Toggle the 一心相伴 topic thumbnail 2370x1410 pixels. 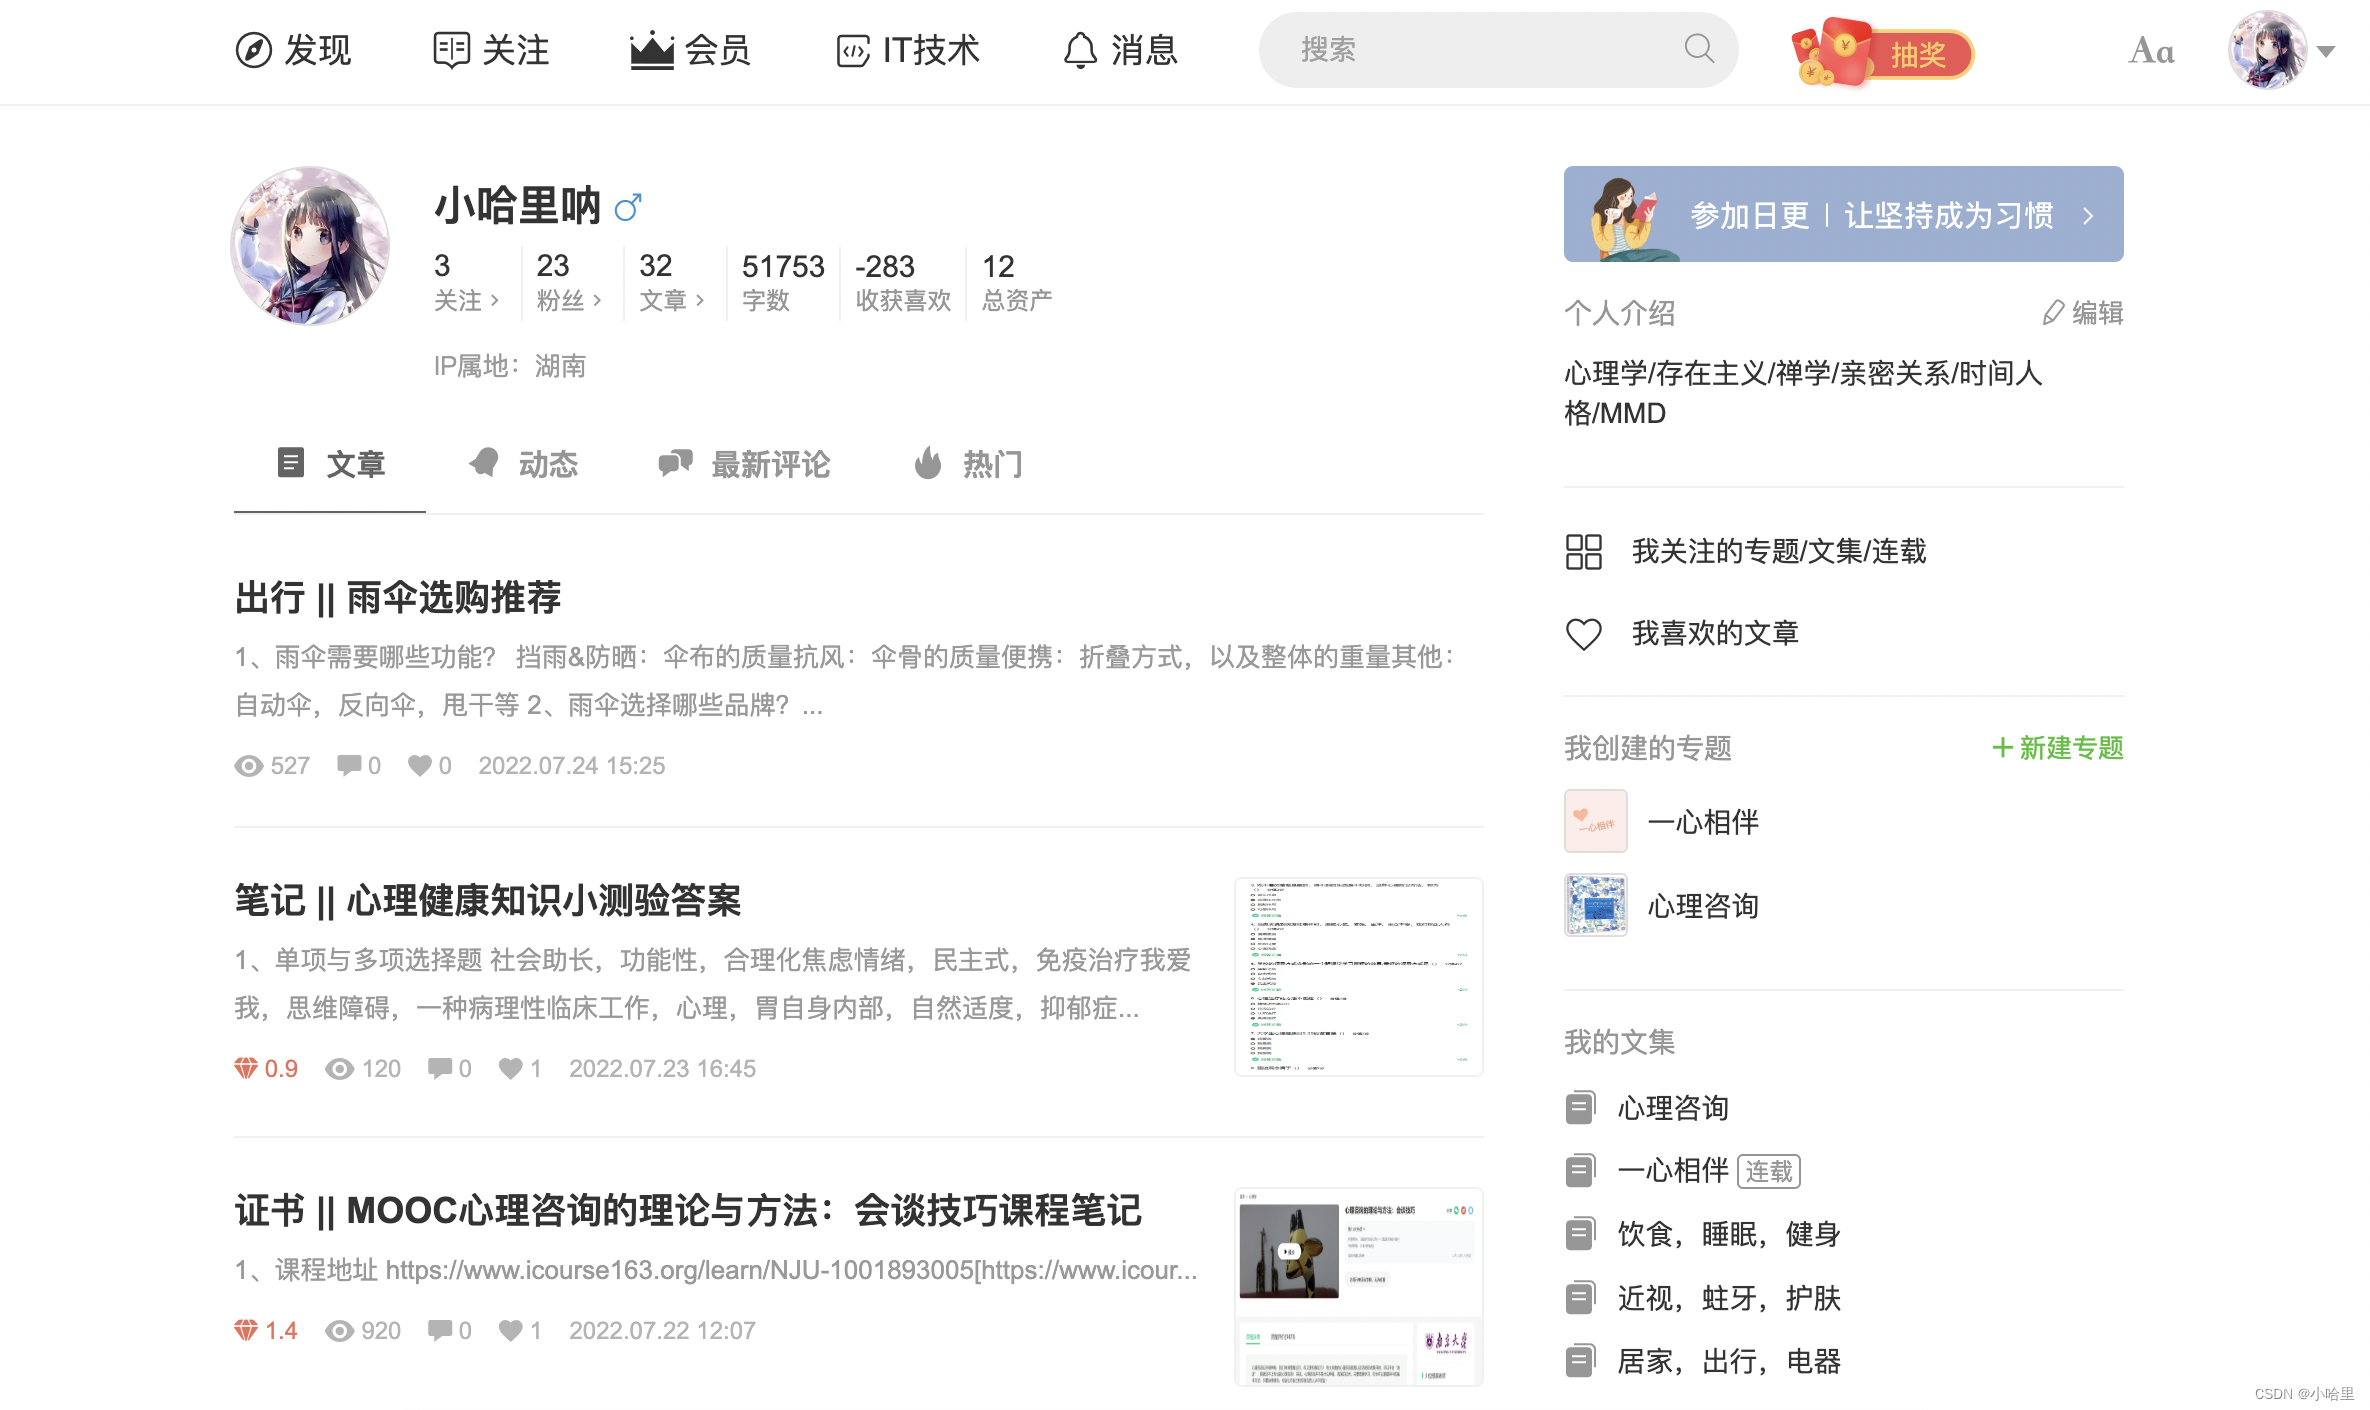coord(1595,822)
